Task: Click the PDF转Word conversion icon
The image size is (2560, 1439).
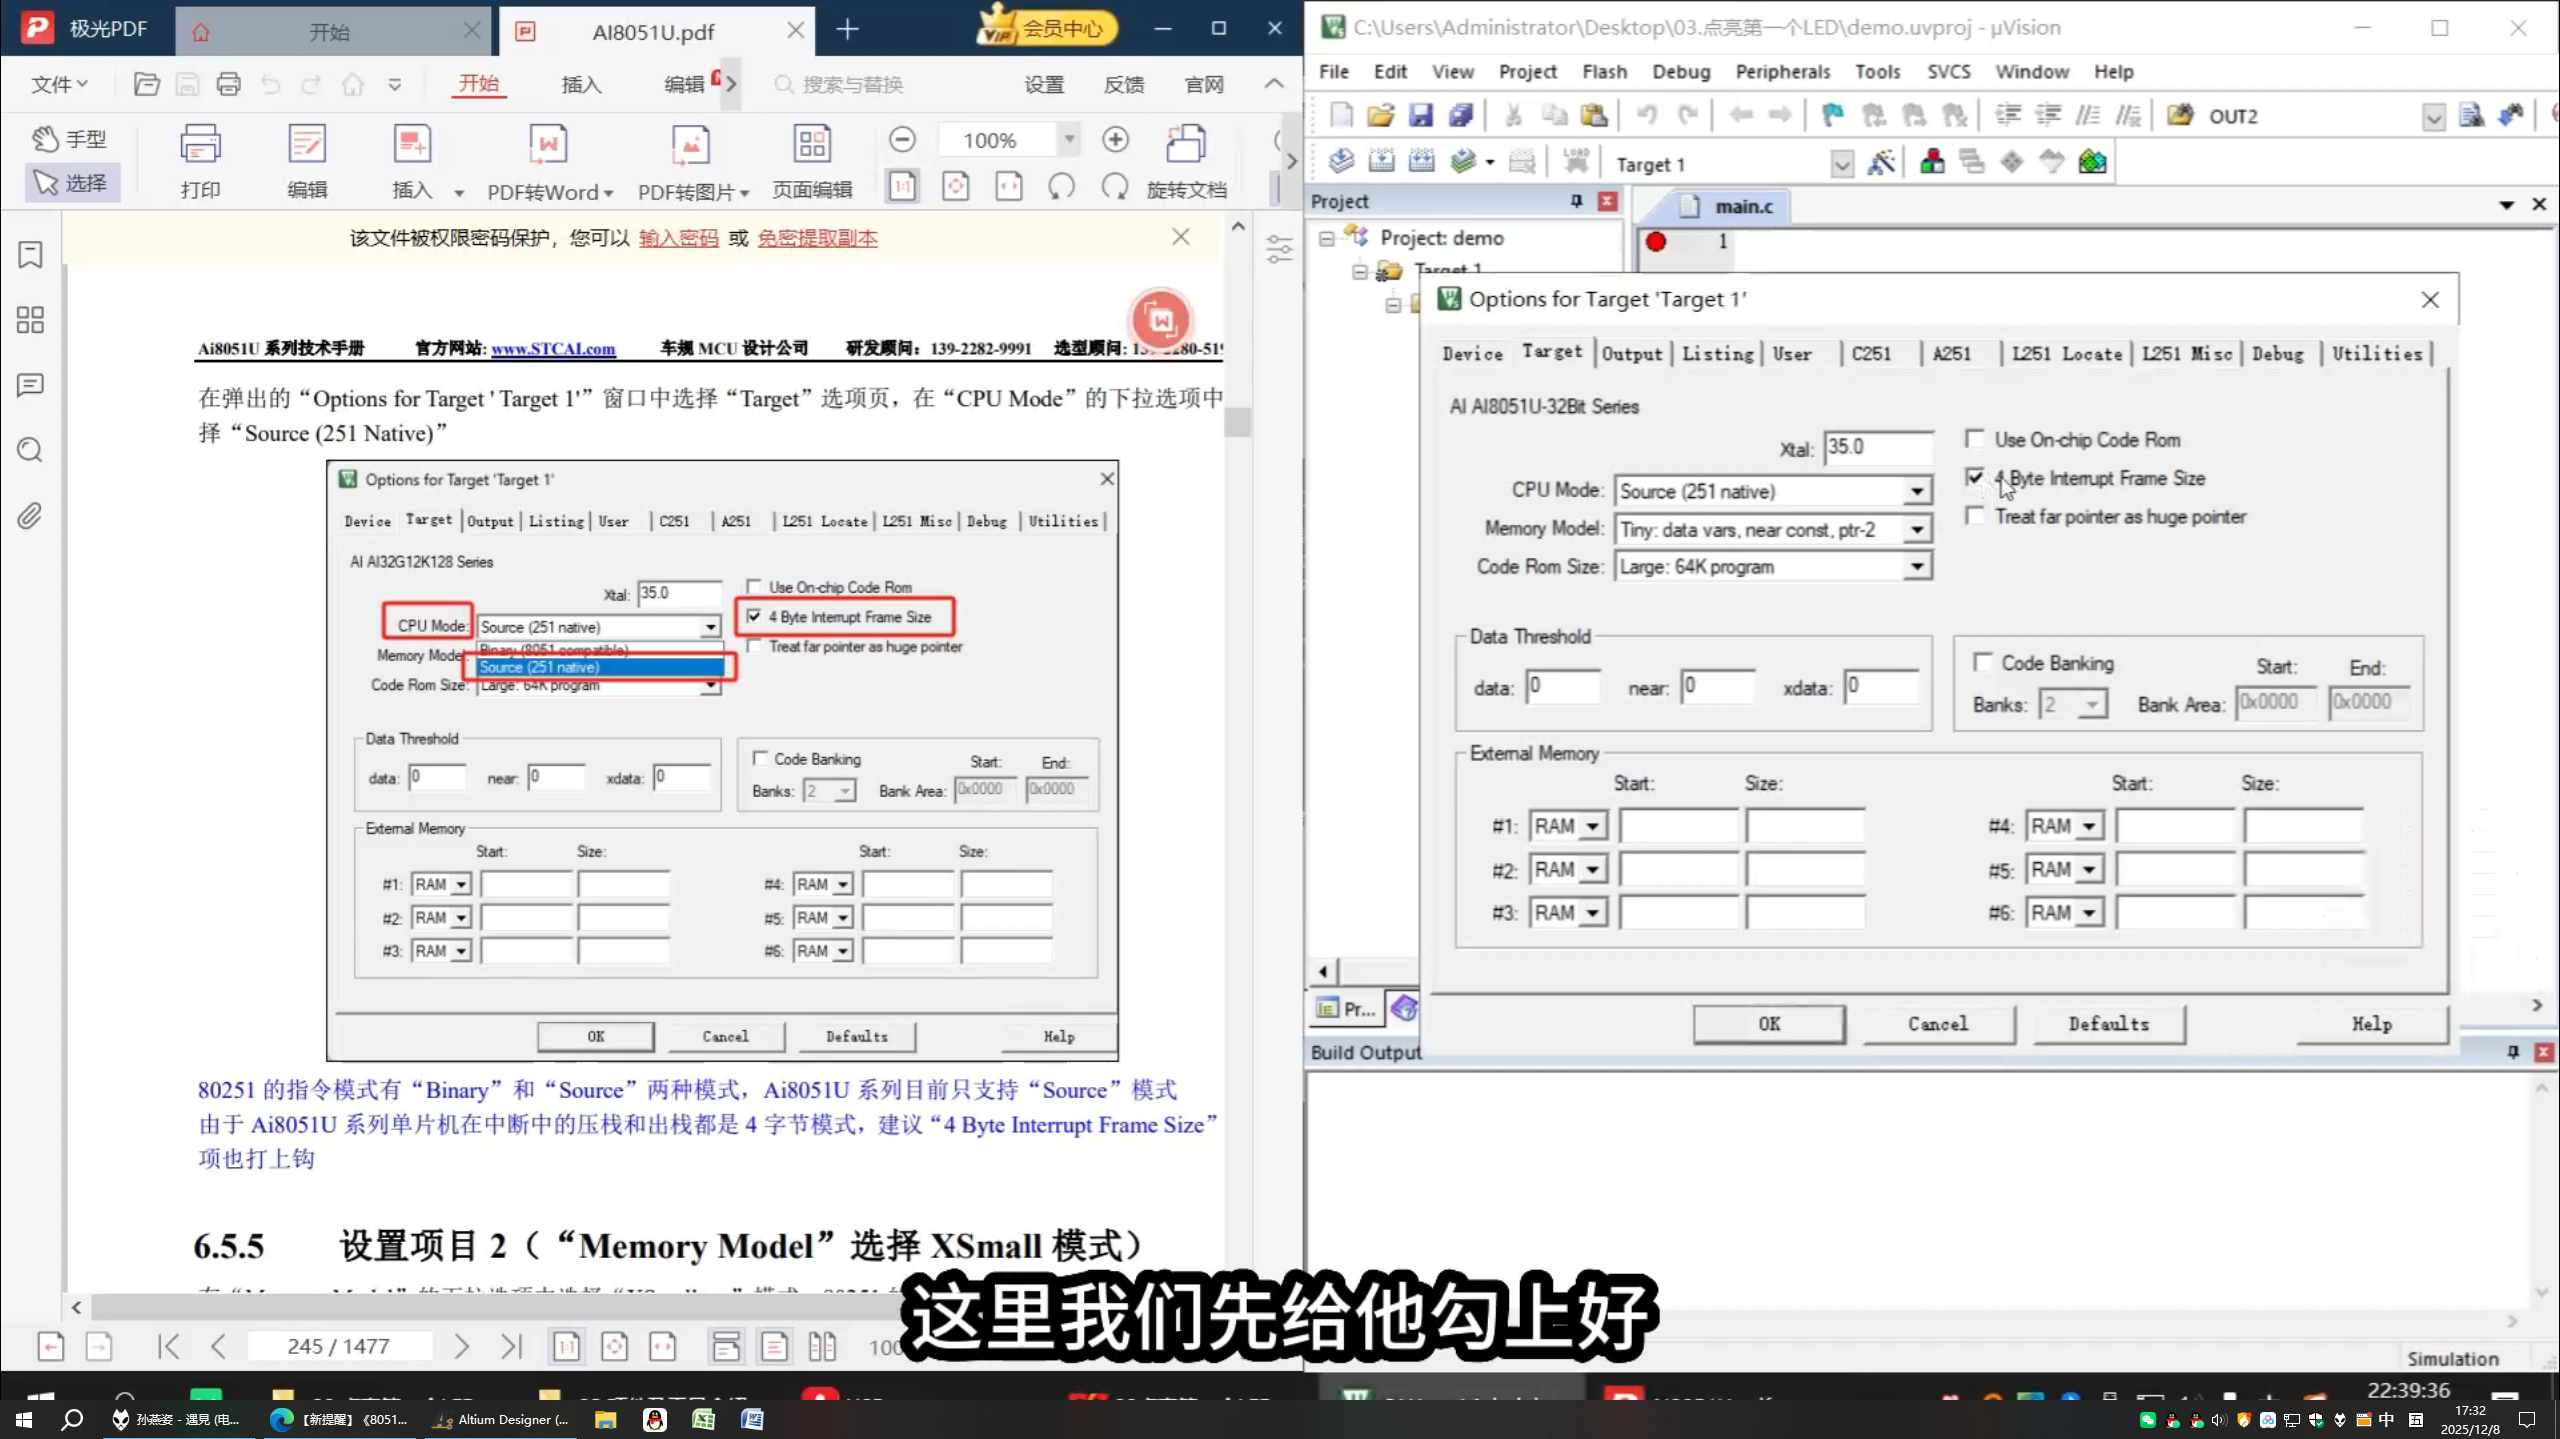Action: click(546, 158)
